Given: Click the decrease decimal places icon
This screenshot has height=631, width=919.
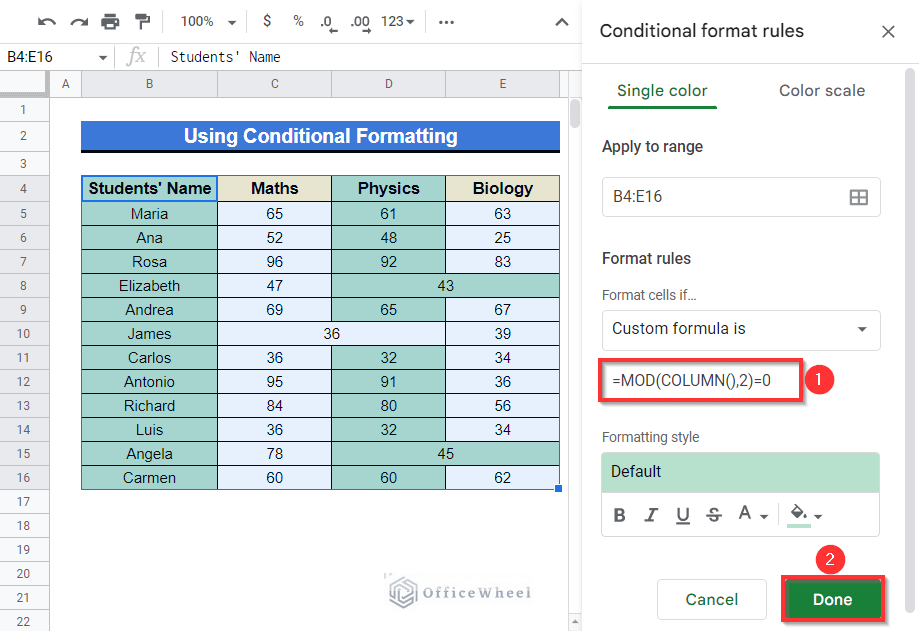Looking at the screenshot, I should coord(328,21).
